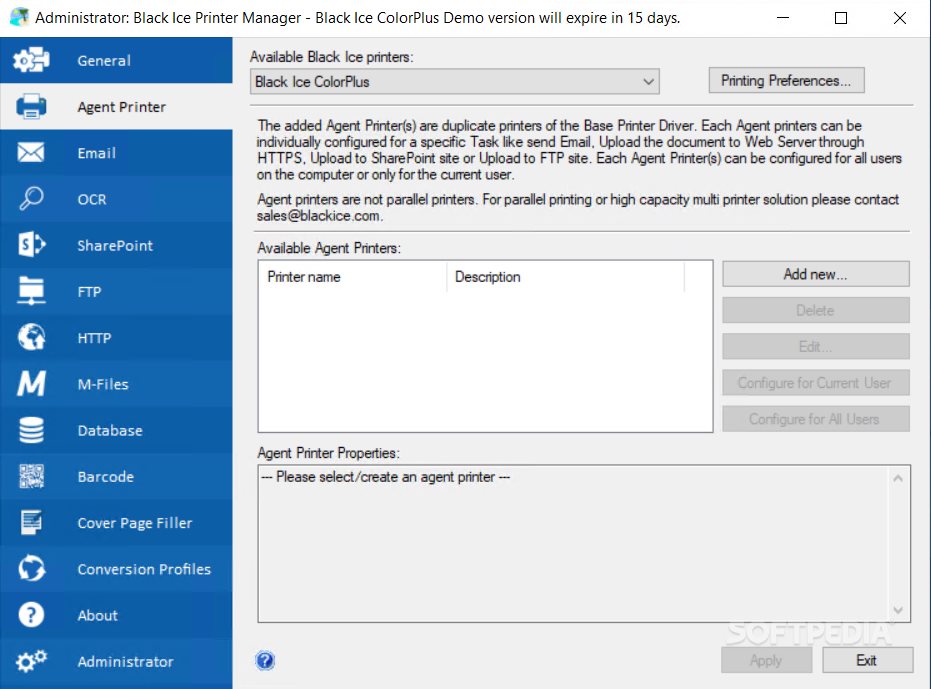Click scroll down arrow in properties box
Viewport: 931px width, 689px height.
pos(898,610)
